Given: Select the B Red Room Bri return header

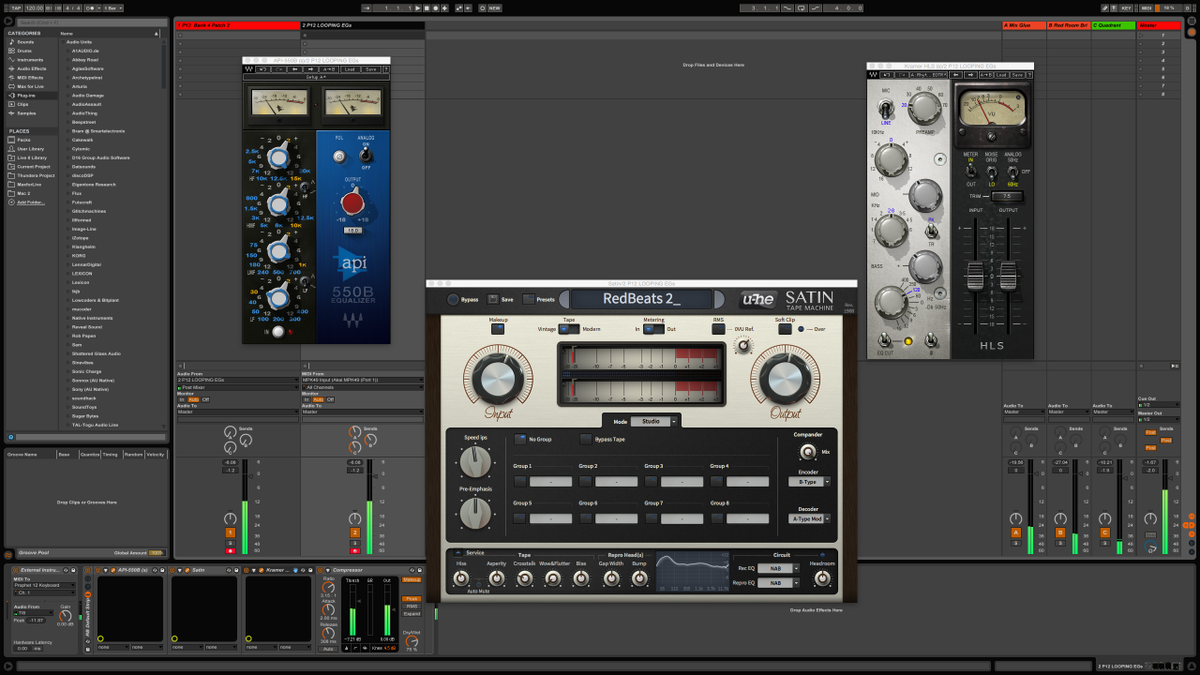Looking at the screenshot, I should pos(1068,25).
